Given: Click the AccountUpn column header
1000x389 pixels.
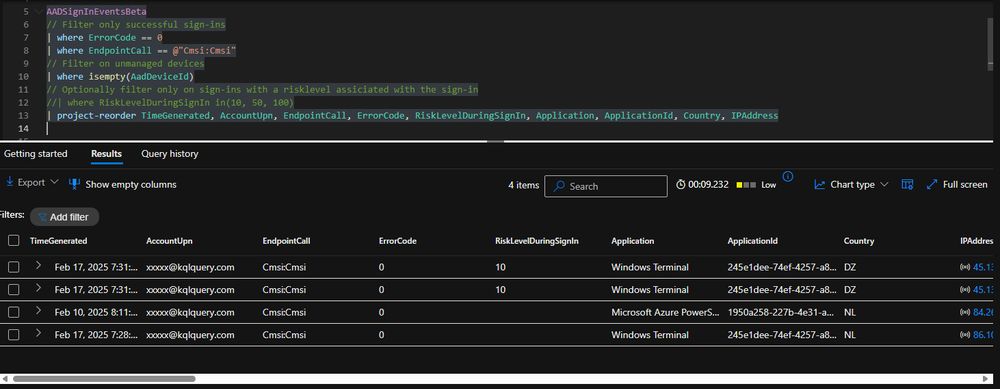Looking at the screenshot, I should coord(169,241).
